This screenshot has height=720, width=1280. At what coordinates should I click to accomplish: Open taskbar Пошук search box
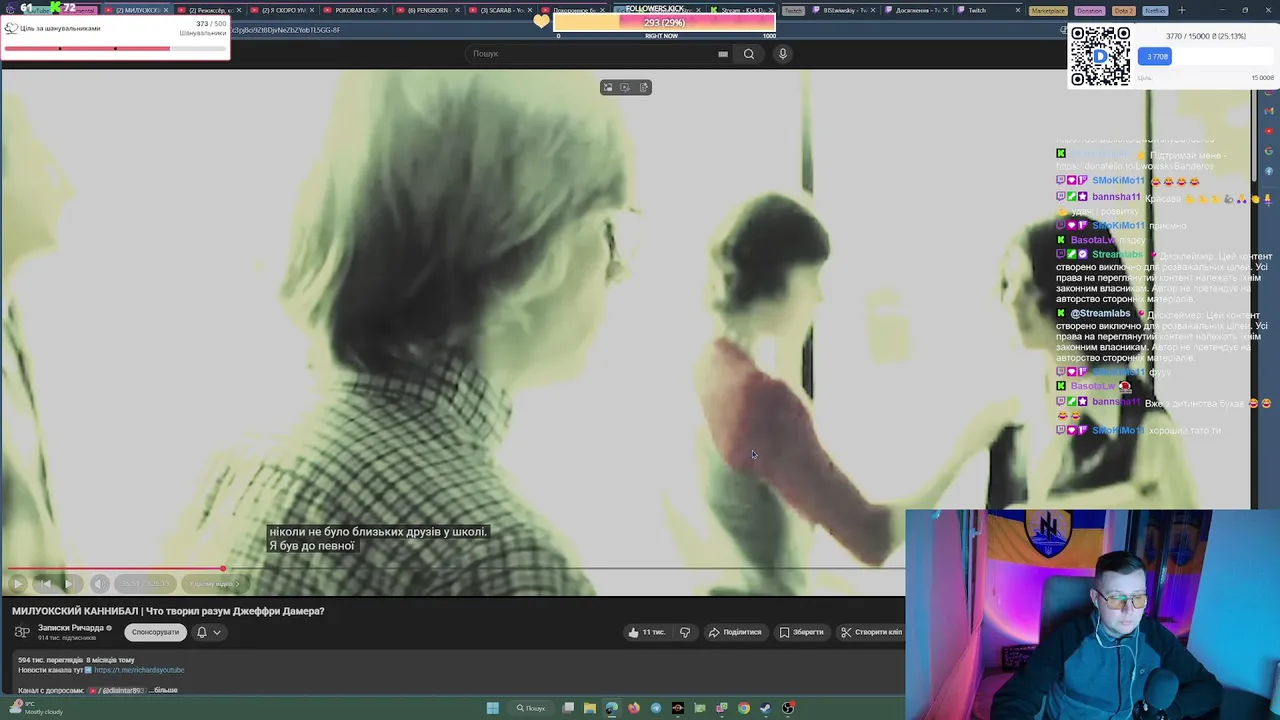531,708
